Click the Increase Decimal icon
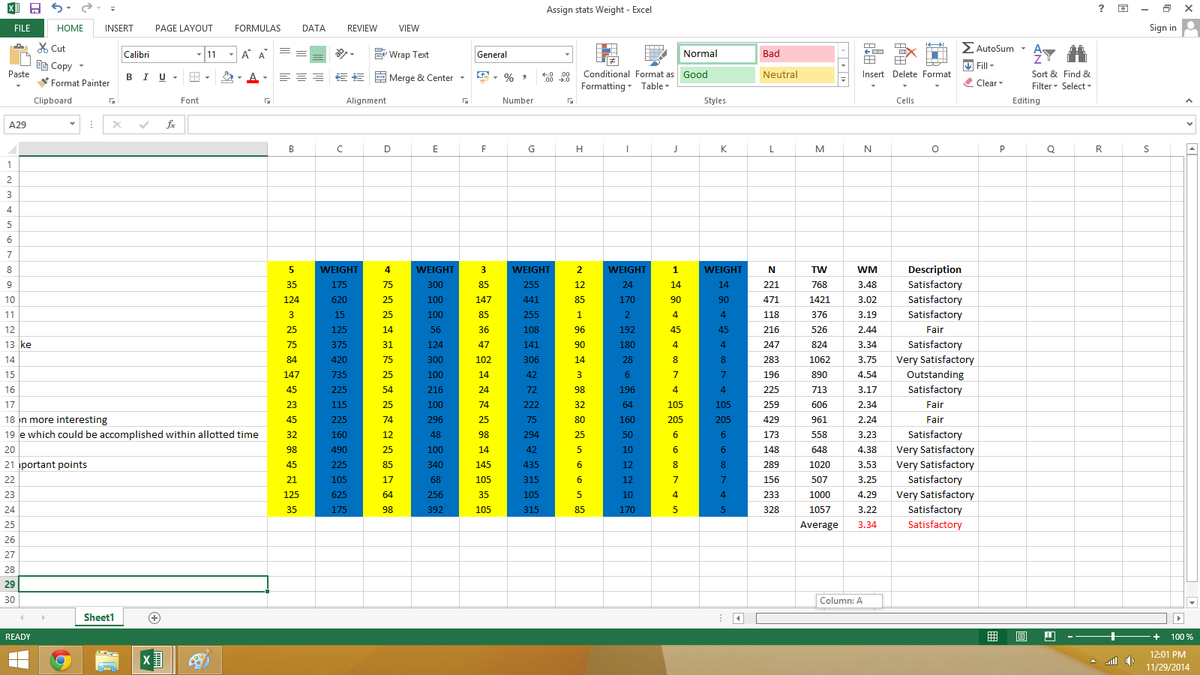1200x675 pixels. pyautogui.click(x=546, y=78)
